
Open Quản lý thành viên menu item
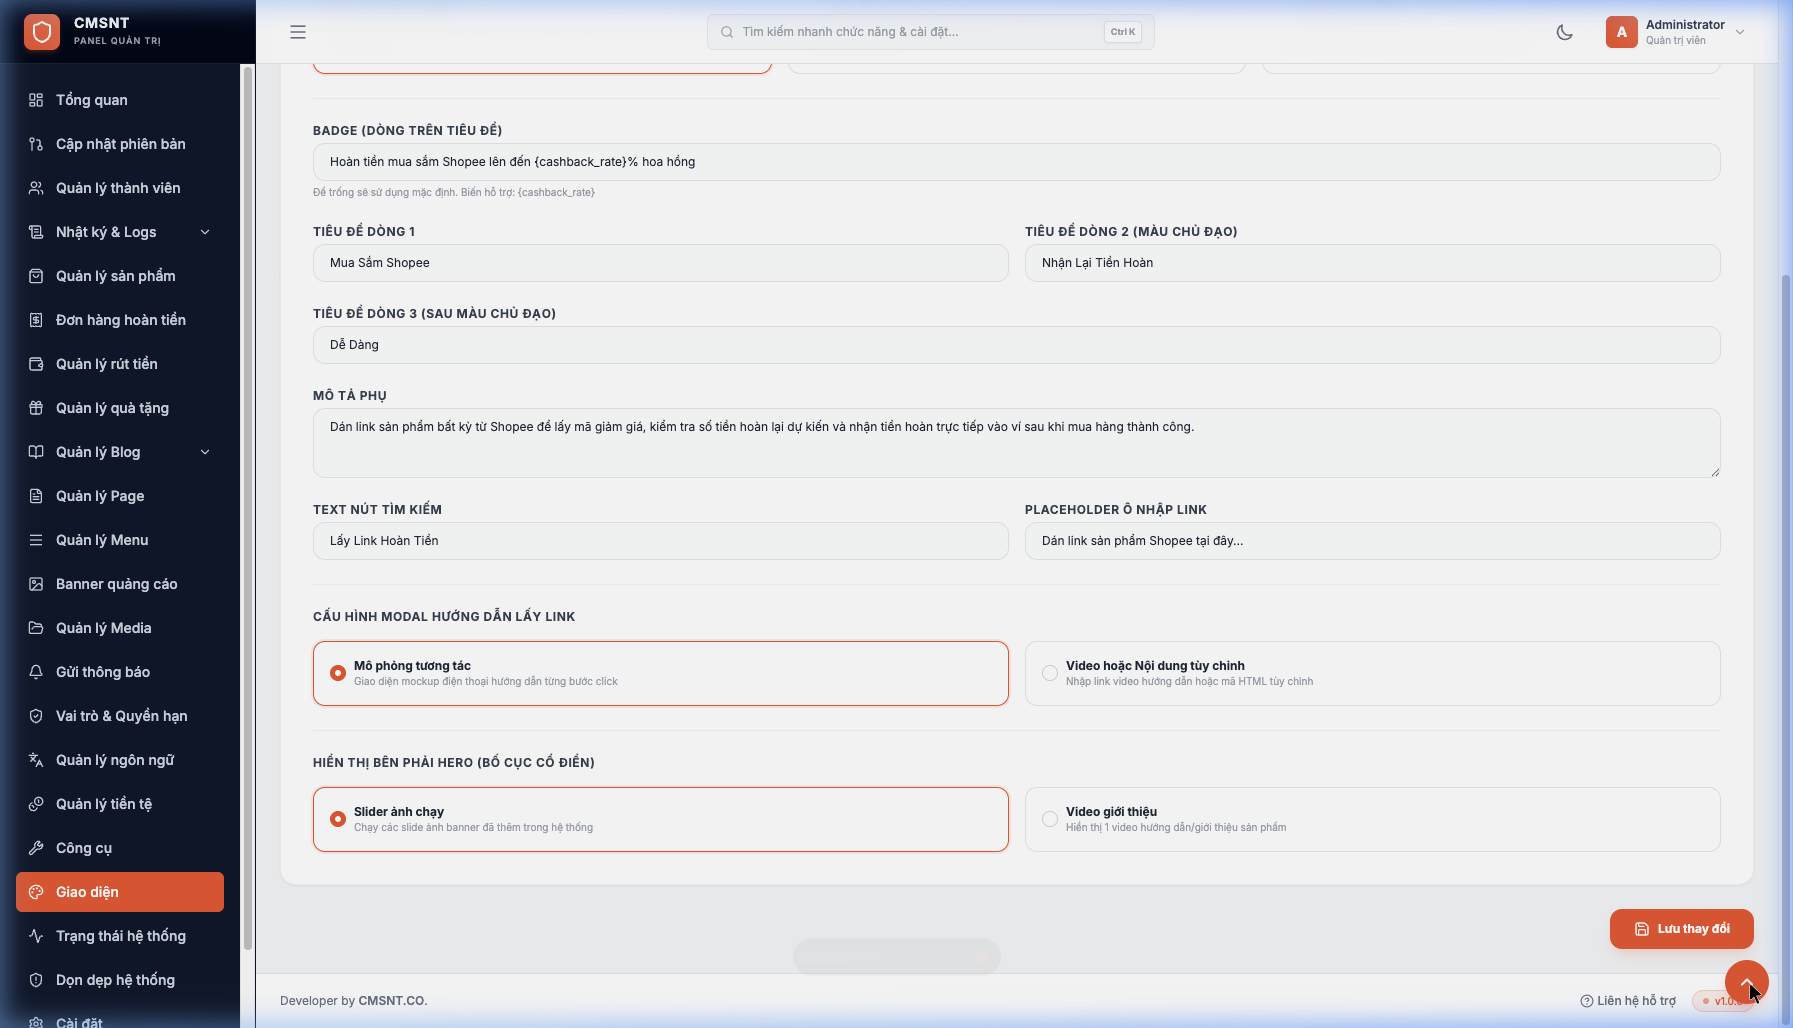(120, 188)
